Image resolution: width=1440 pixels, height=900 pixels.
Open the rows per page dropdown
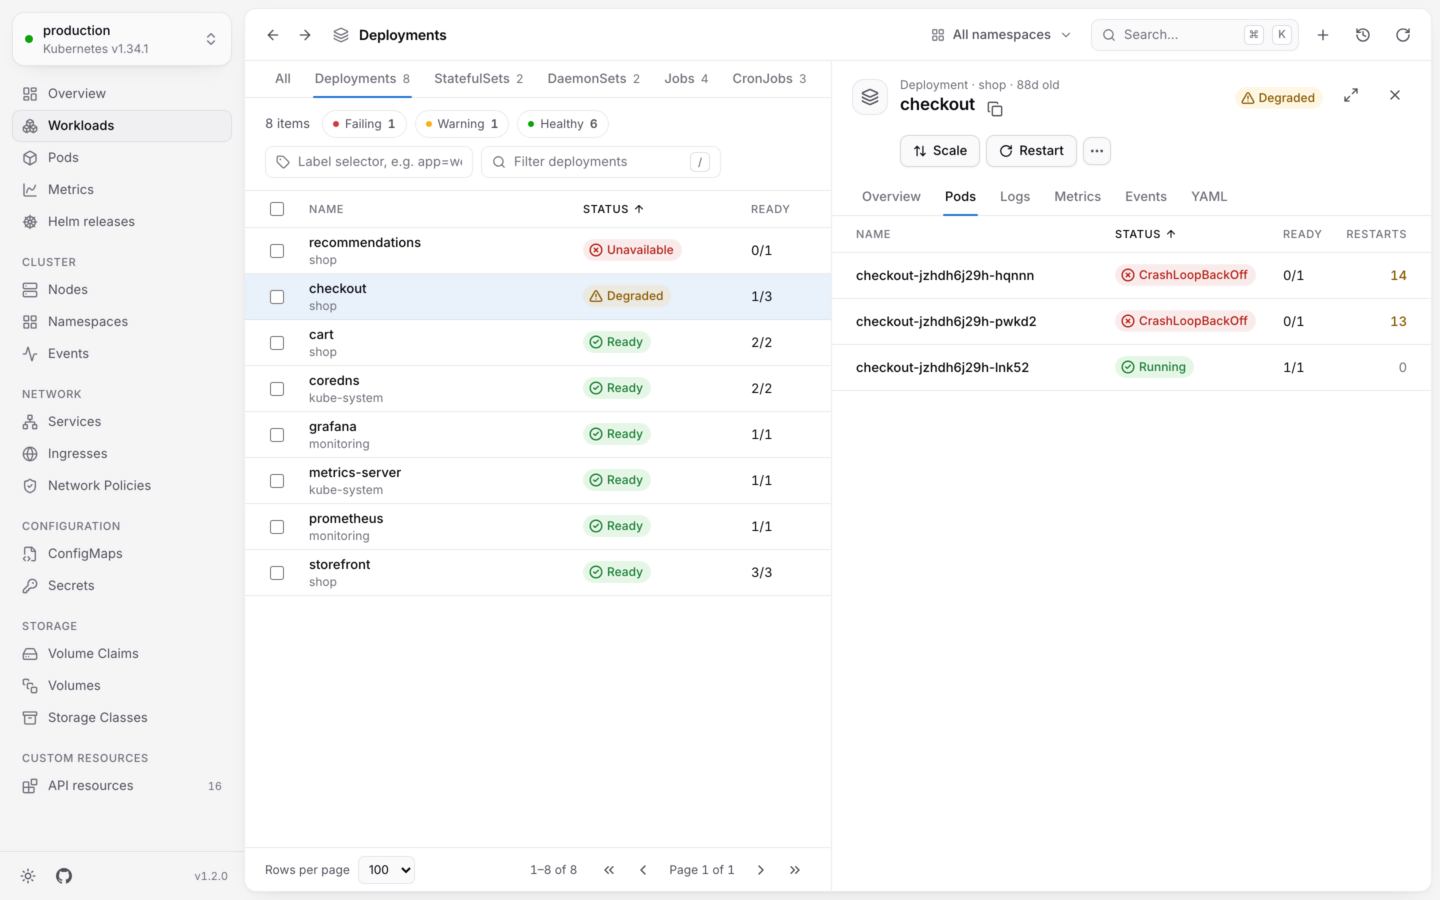tap(386, 870)
